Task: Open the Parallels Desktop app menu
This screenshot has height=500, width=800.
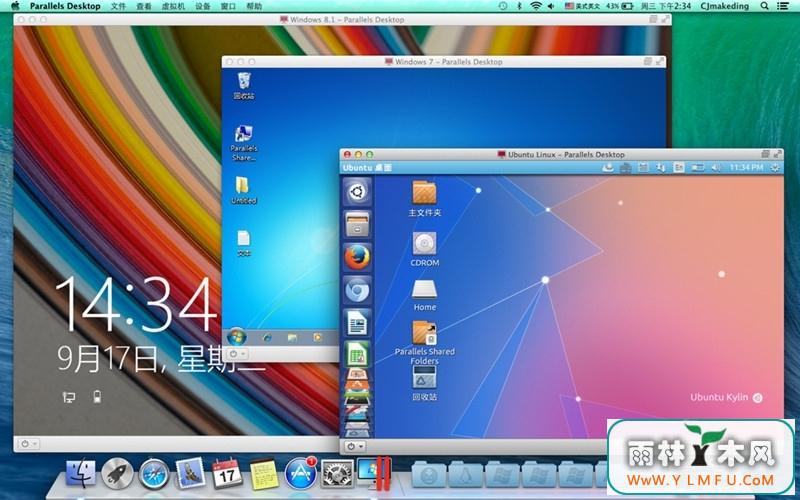Action: pyautogui.click(x=65, y=6)
